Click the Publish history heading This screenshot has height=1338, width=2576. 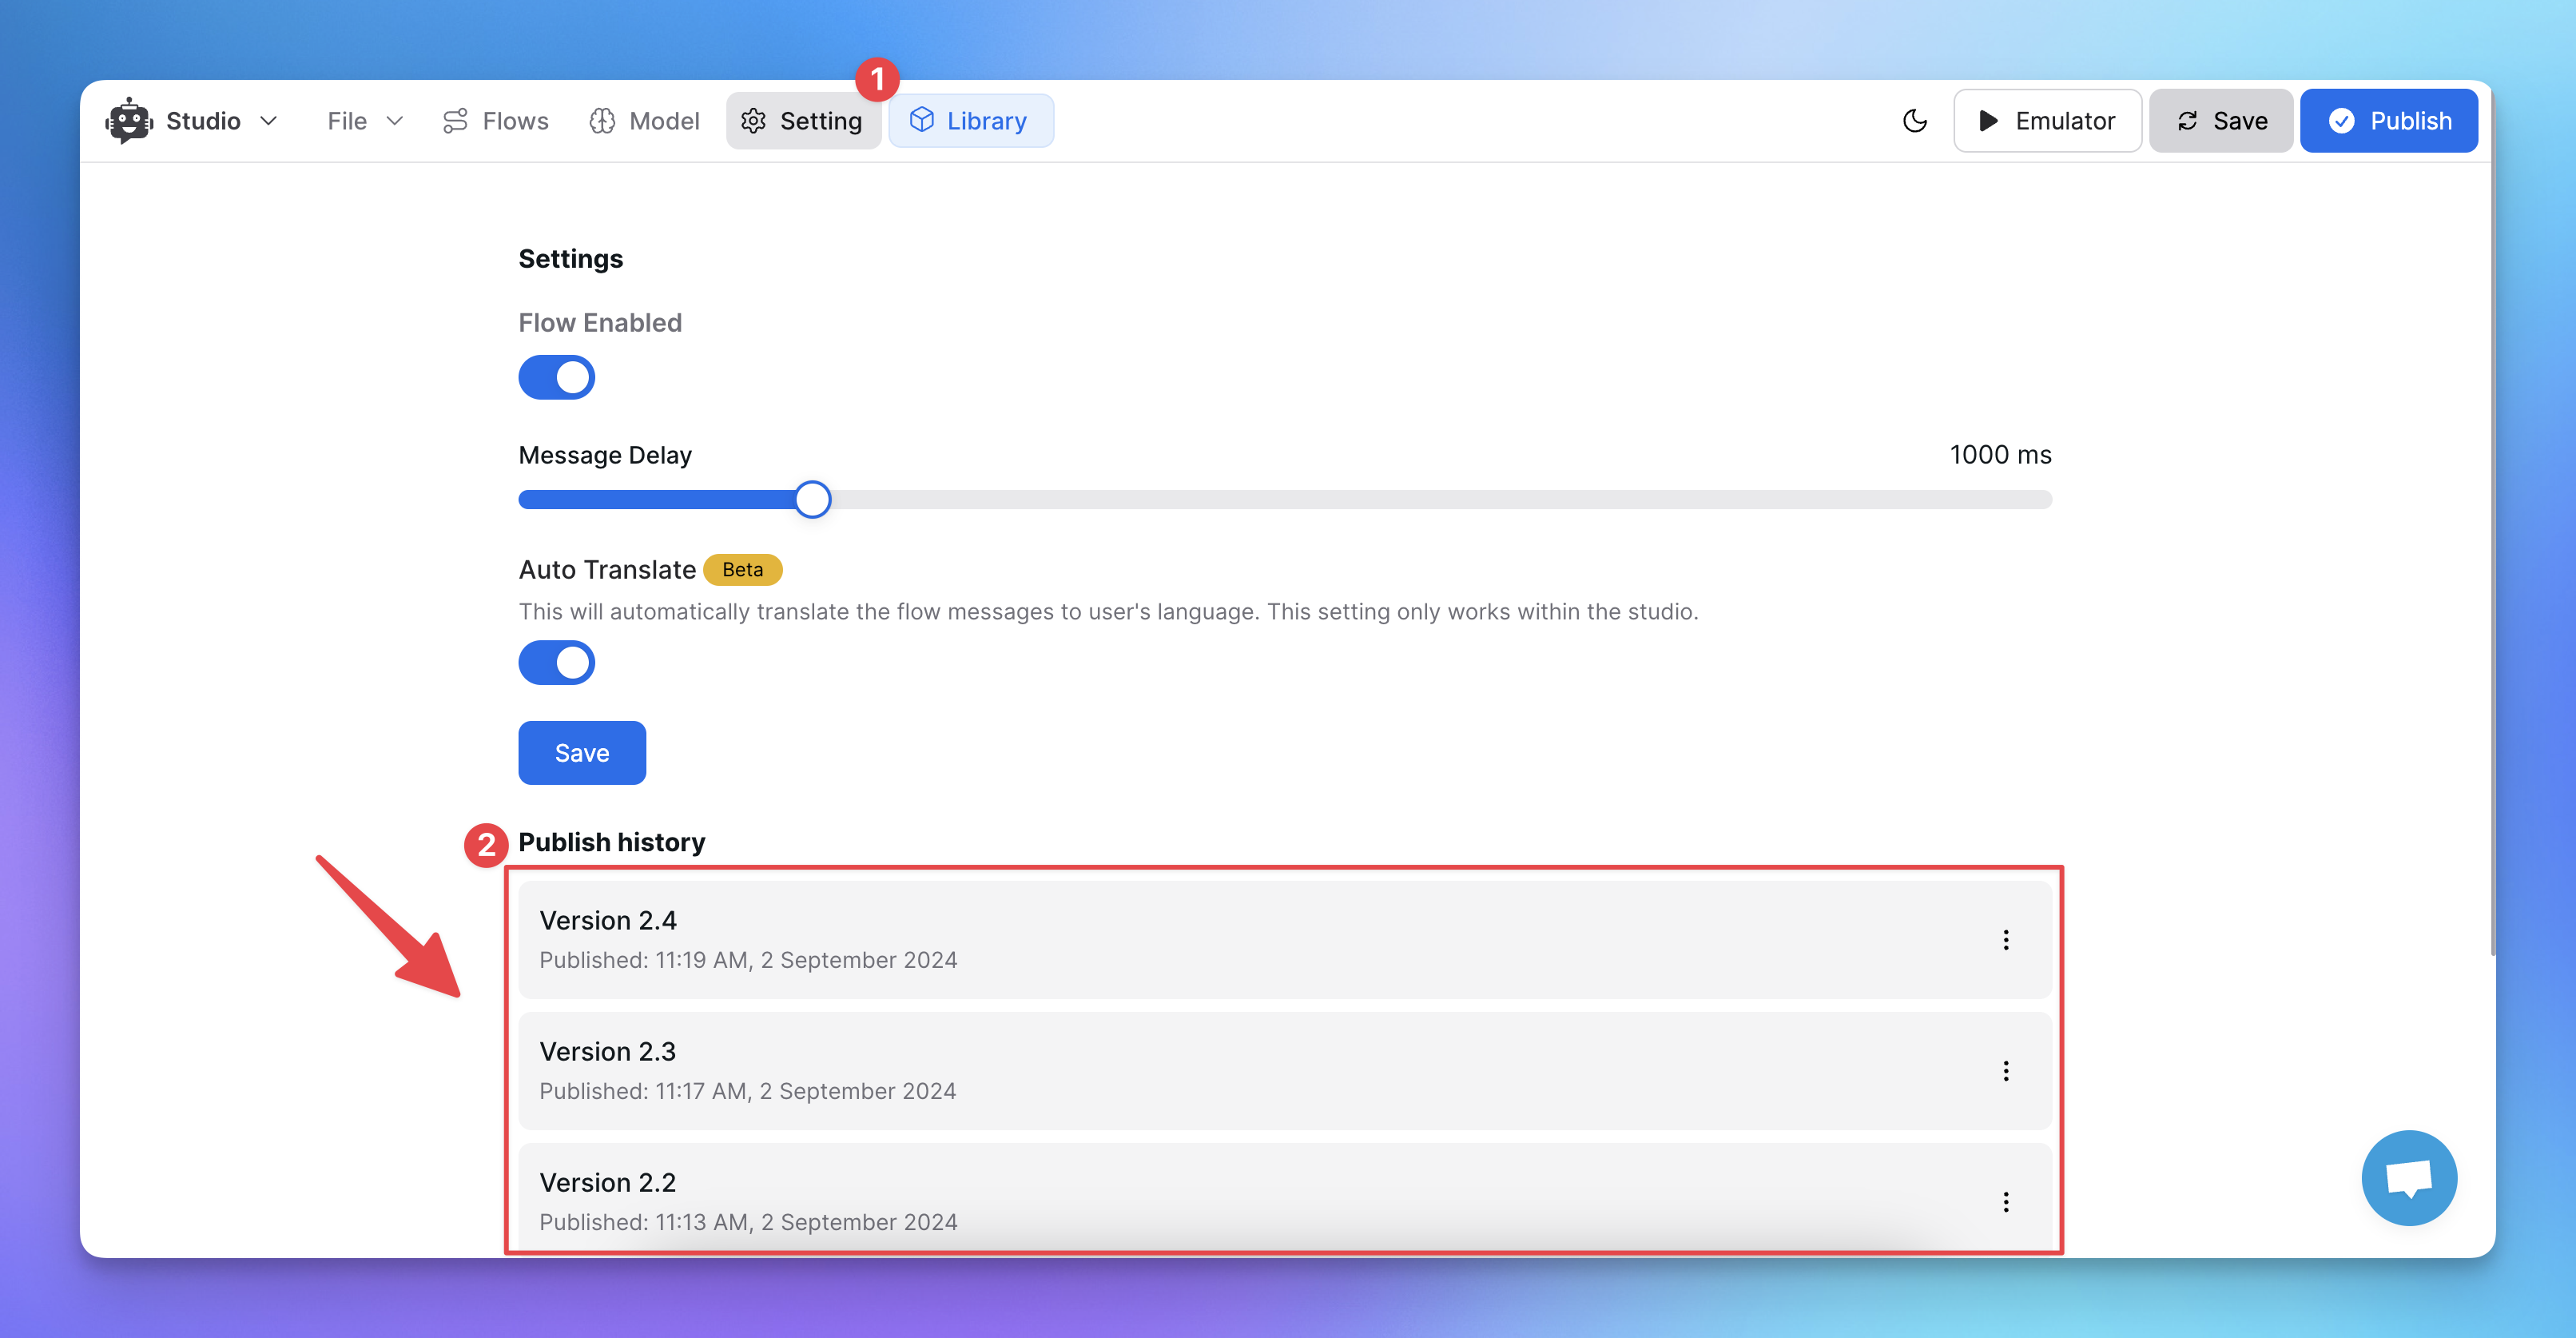pyautogui.click(x=611, y=843)
